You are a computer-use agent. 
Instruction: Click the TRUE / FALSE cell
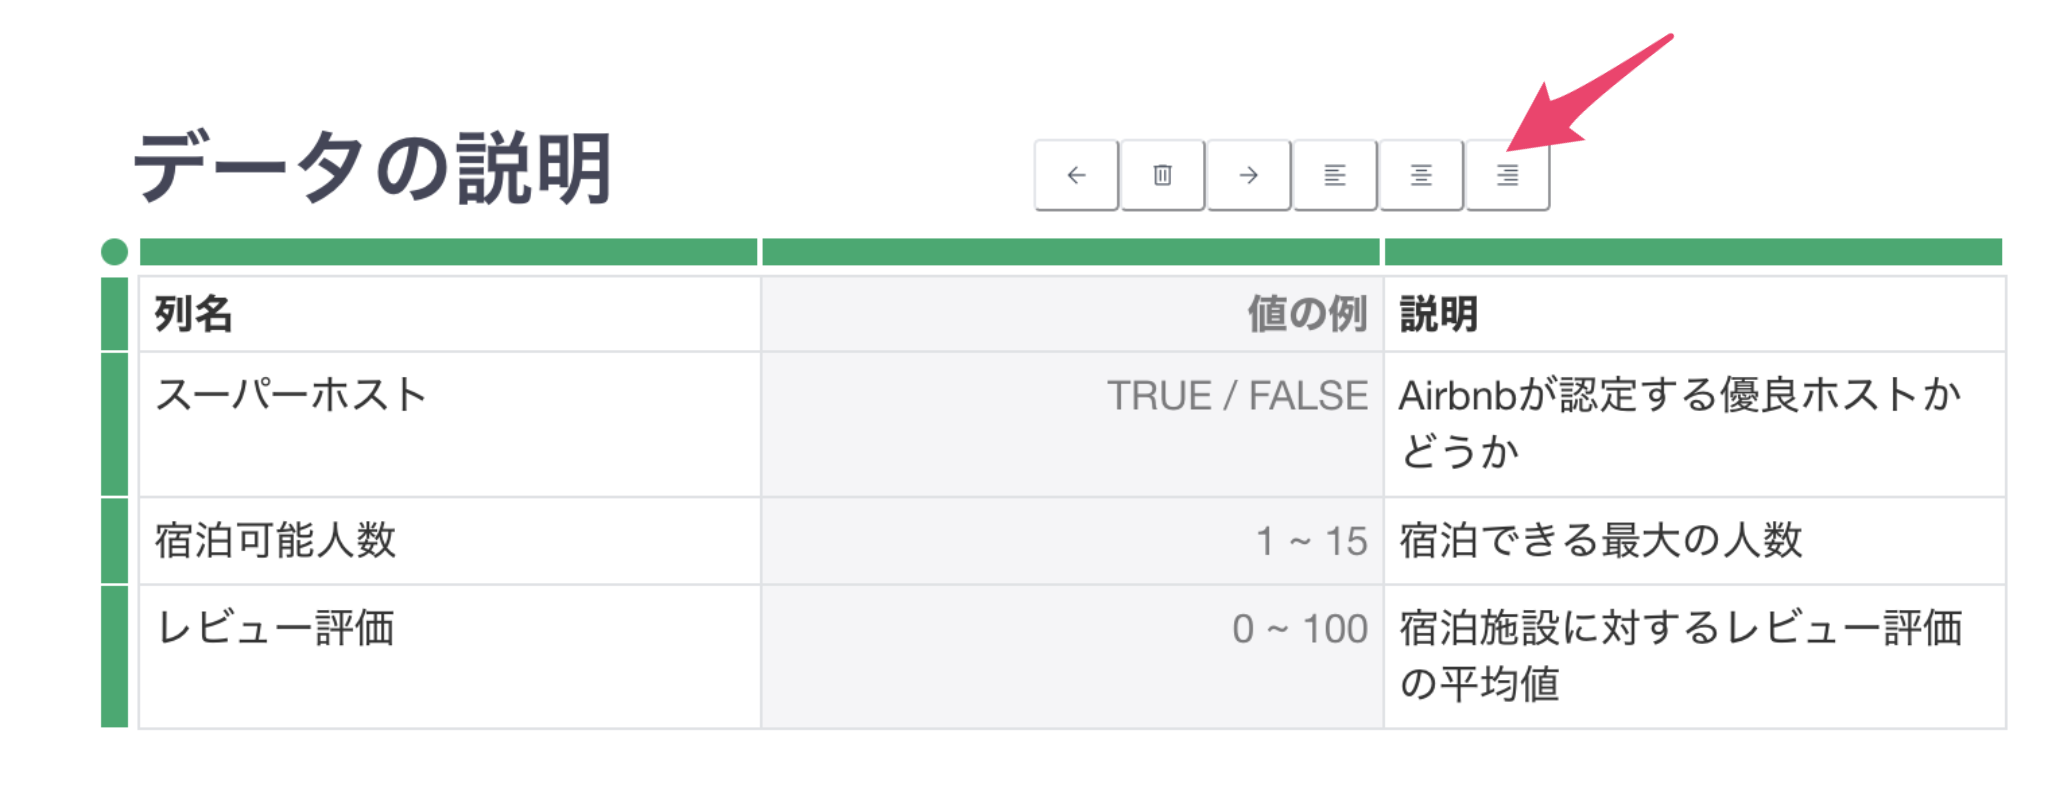[1072, 424]
